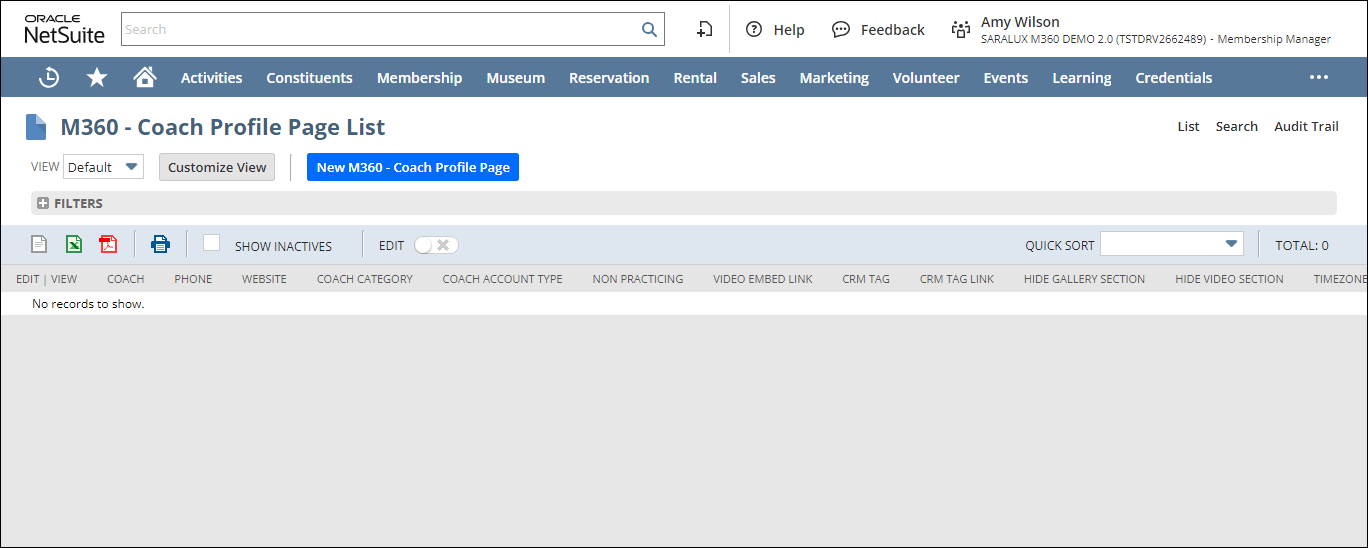Open the Quick Sort dropdown

coord(1171,244)
